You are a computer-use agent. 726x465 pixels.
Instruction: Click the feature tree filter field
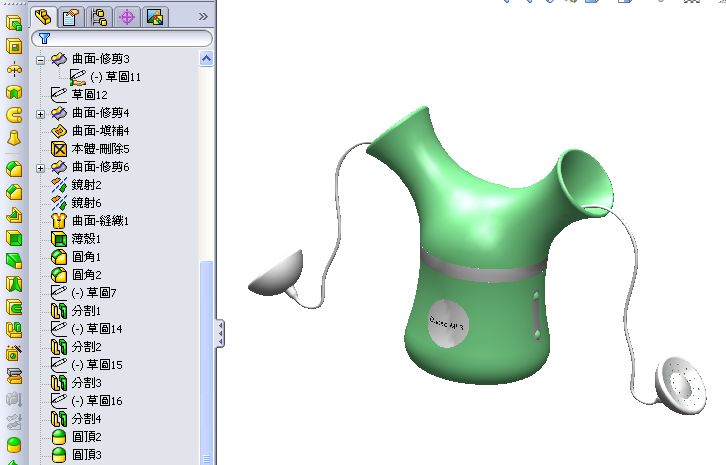point(122,38)
